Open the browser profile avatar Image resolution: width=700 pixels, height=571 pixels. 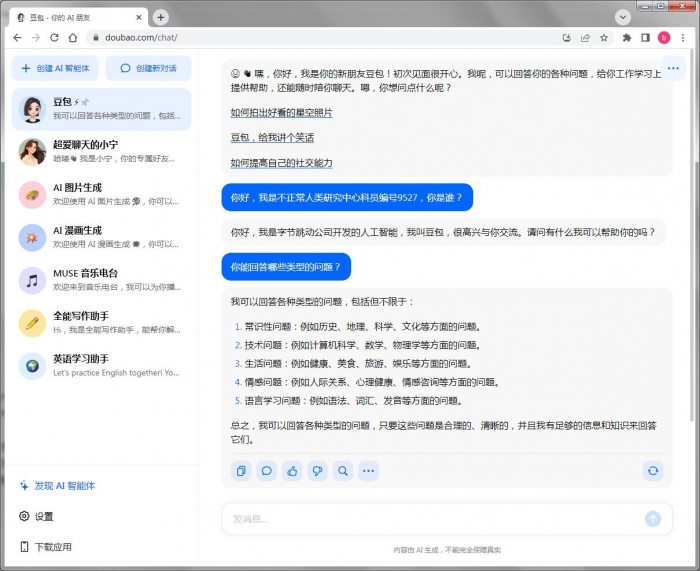[664, 38]
